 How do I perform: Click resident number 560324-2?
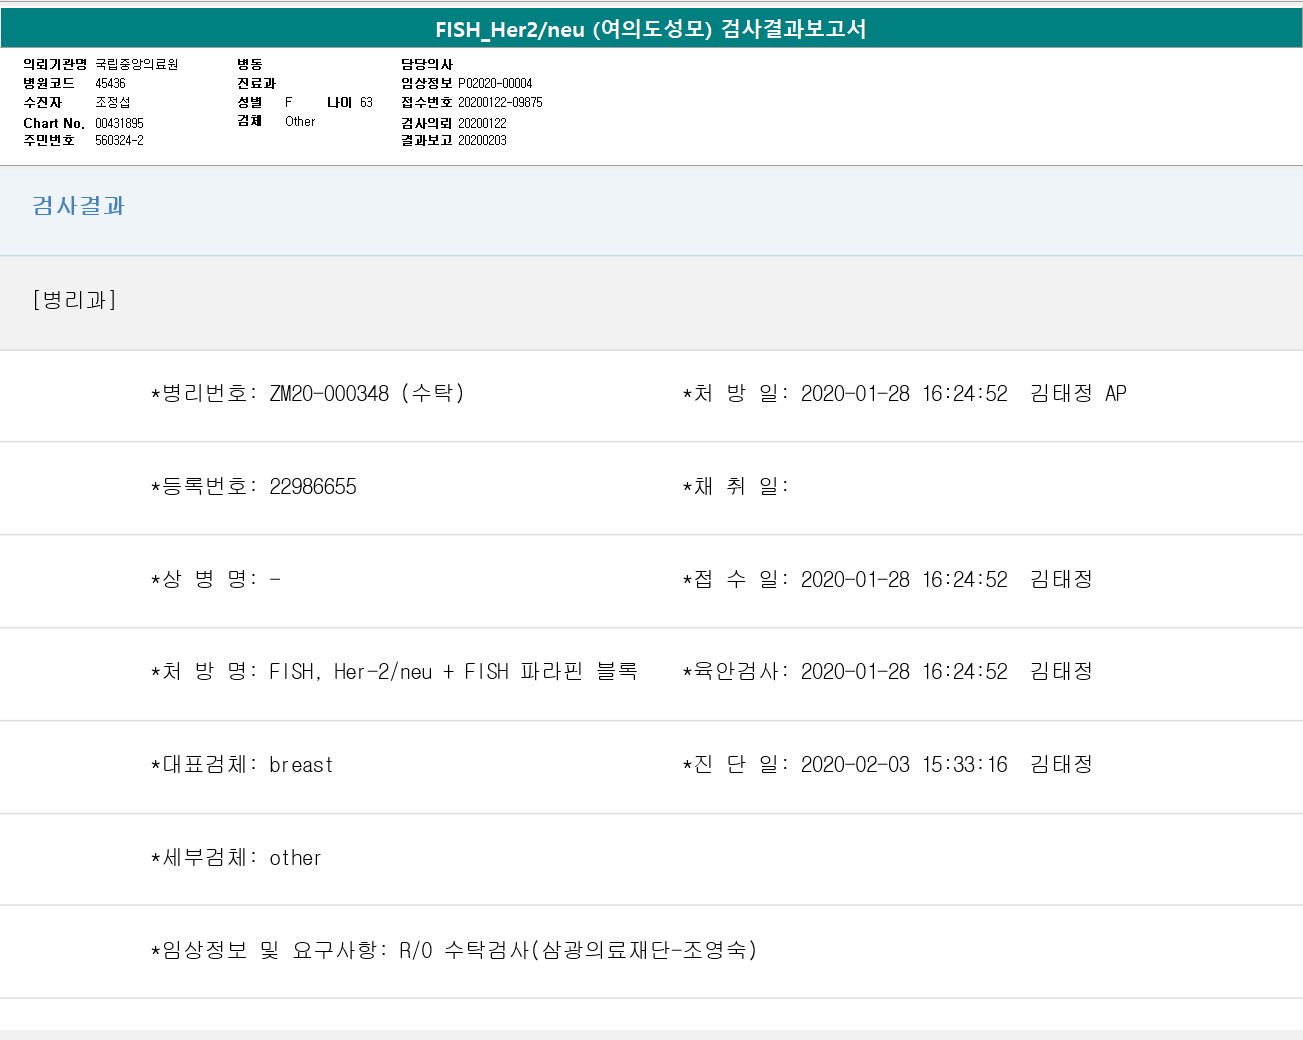click(119, 140)
